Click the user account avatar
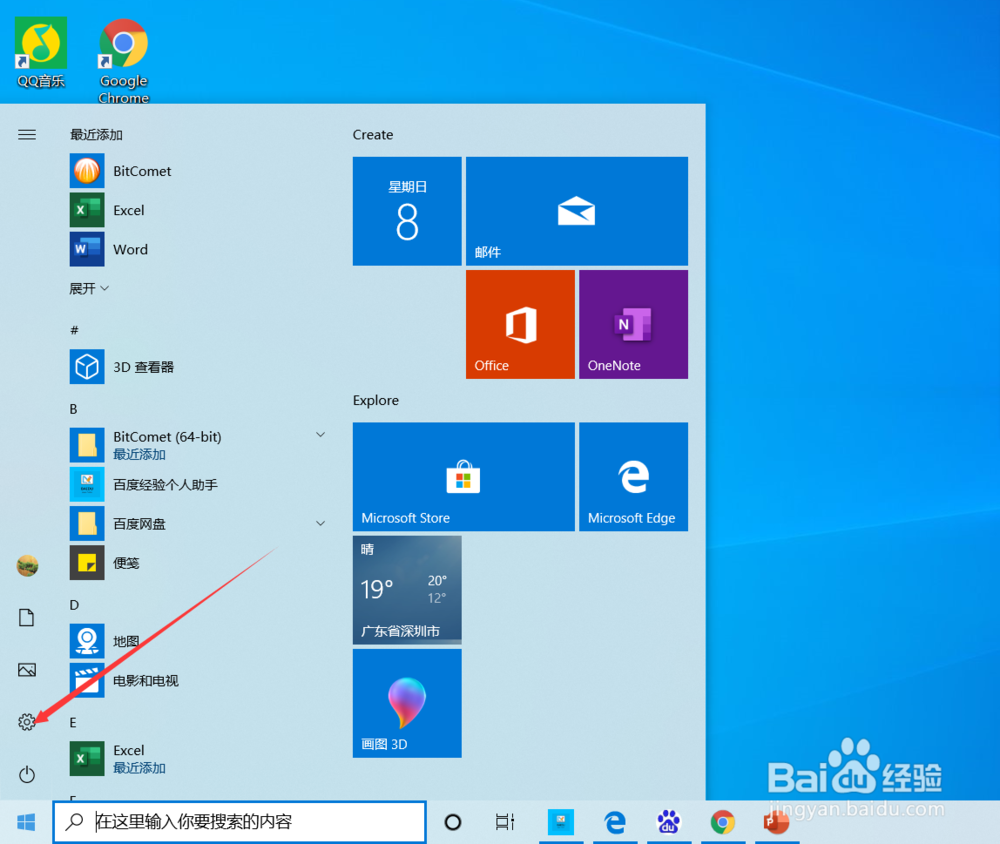This screenshot has width=1000, height=844. click(x=27, y=565)
